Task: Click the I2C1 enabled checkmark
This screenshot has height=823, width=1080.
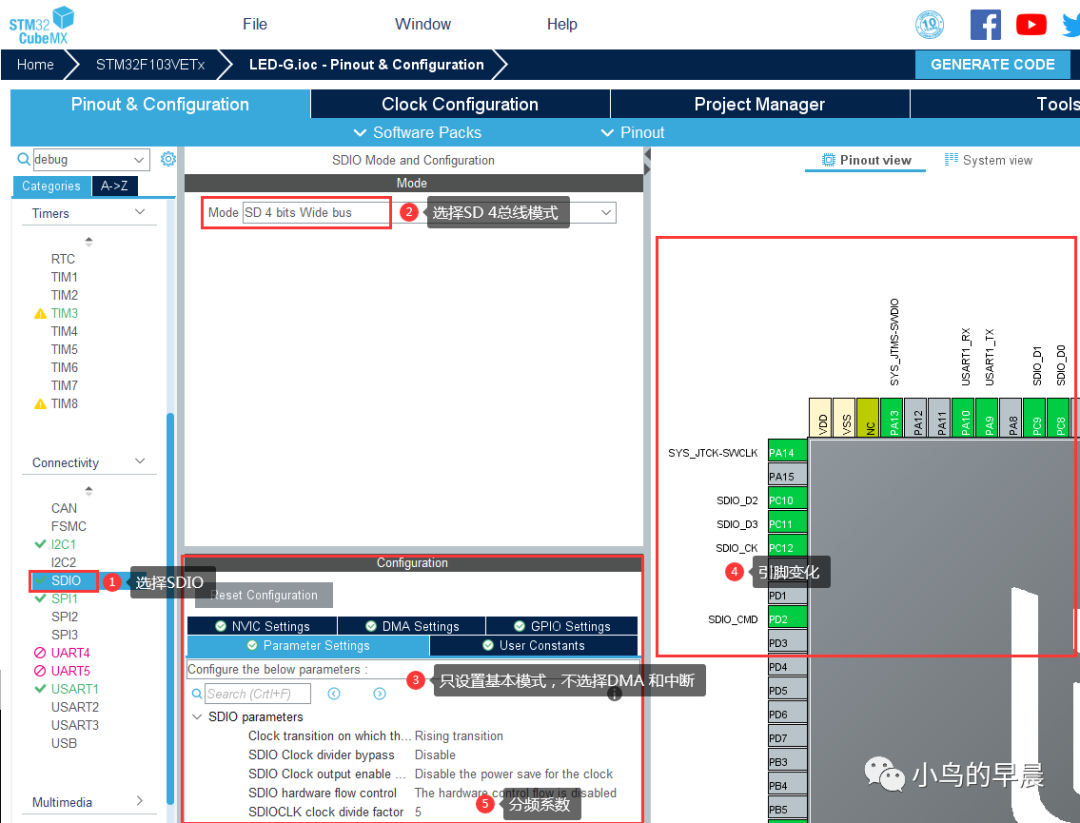Action: click(40, 544)
